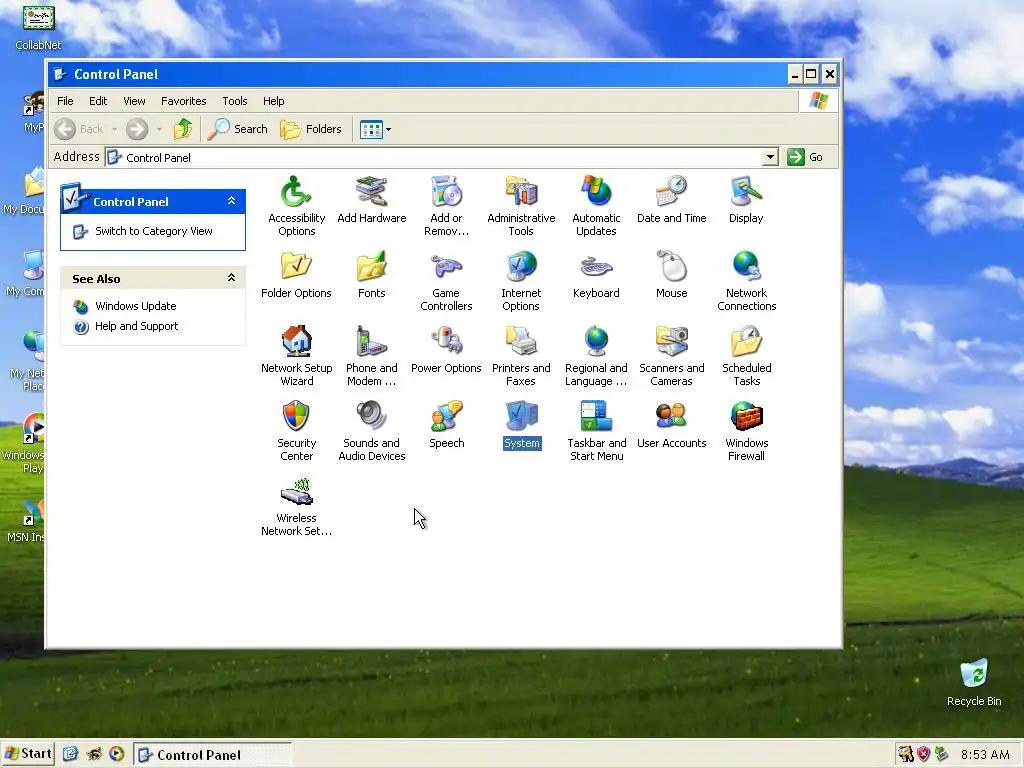Open the Edit menu
Image resolution: width=1024 pixels, height=768 pixels.
[98, 101]
